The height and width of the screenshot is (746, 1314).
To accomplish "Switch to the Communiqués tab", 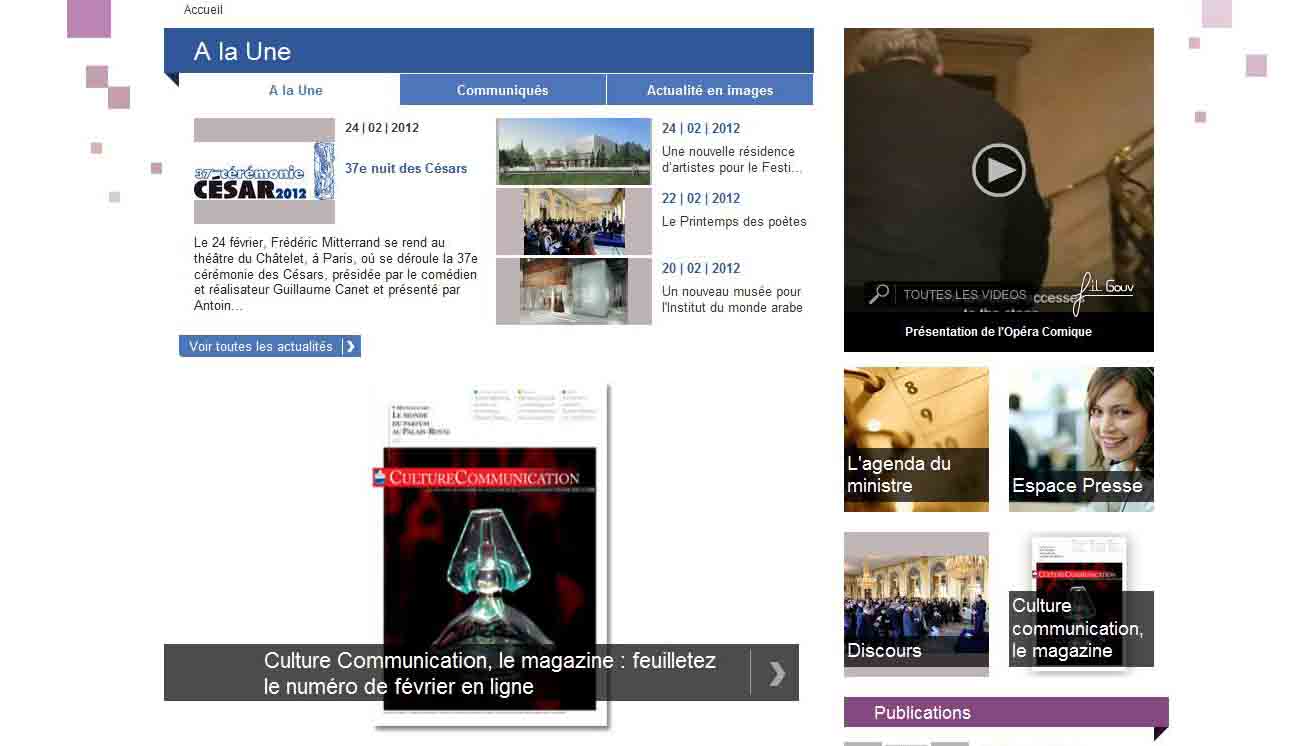I will [x=502, y=90].
